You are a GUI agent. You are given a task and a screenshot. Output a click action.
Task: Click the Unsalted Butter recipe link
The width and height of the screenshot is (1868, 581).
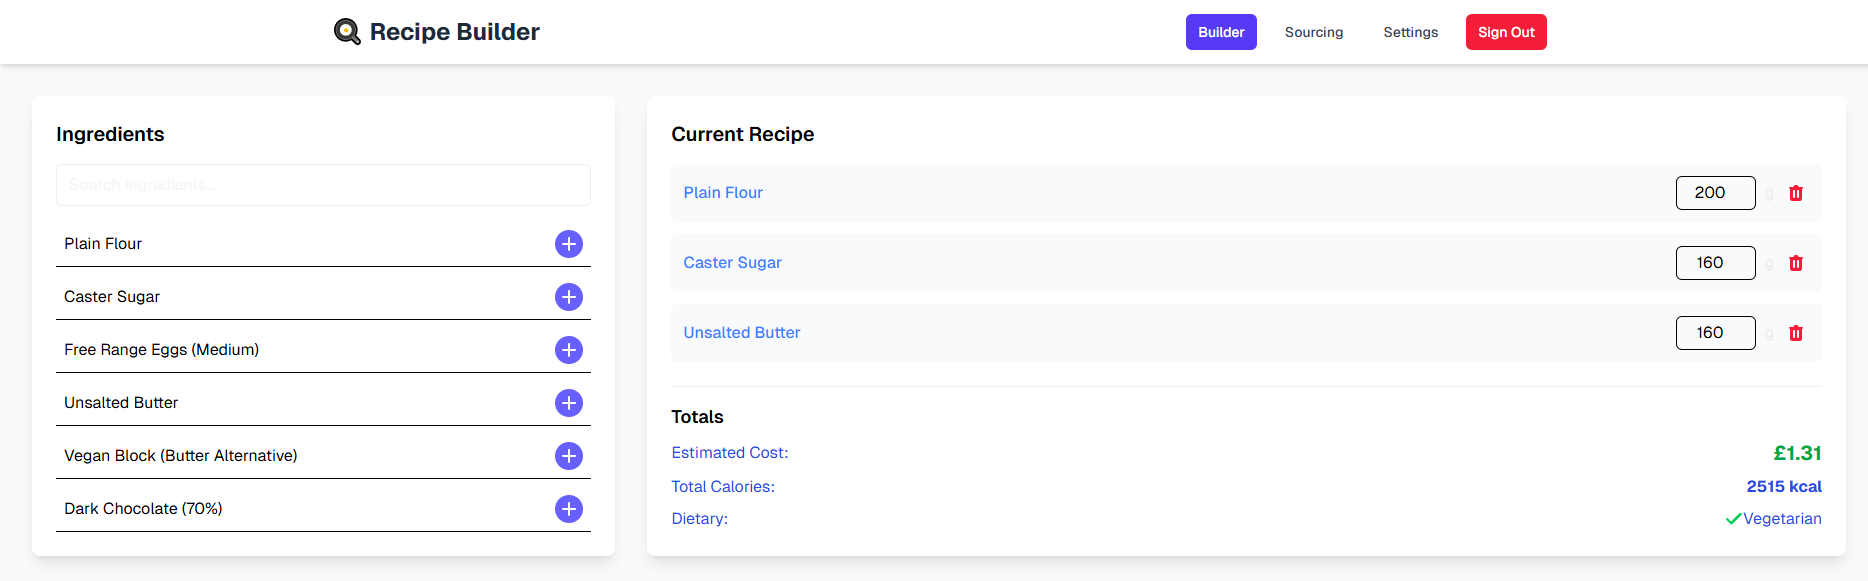tap(741, 332)
